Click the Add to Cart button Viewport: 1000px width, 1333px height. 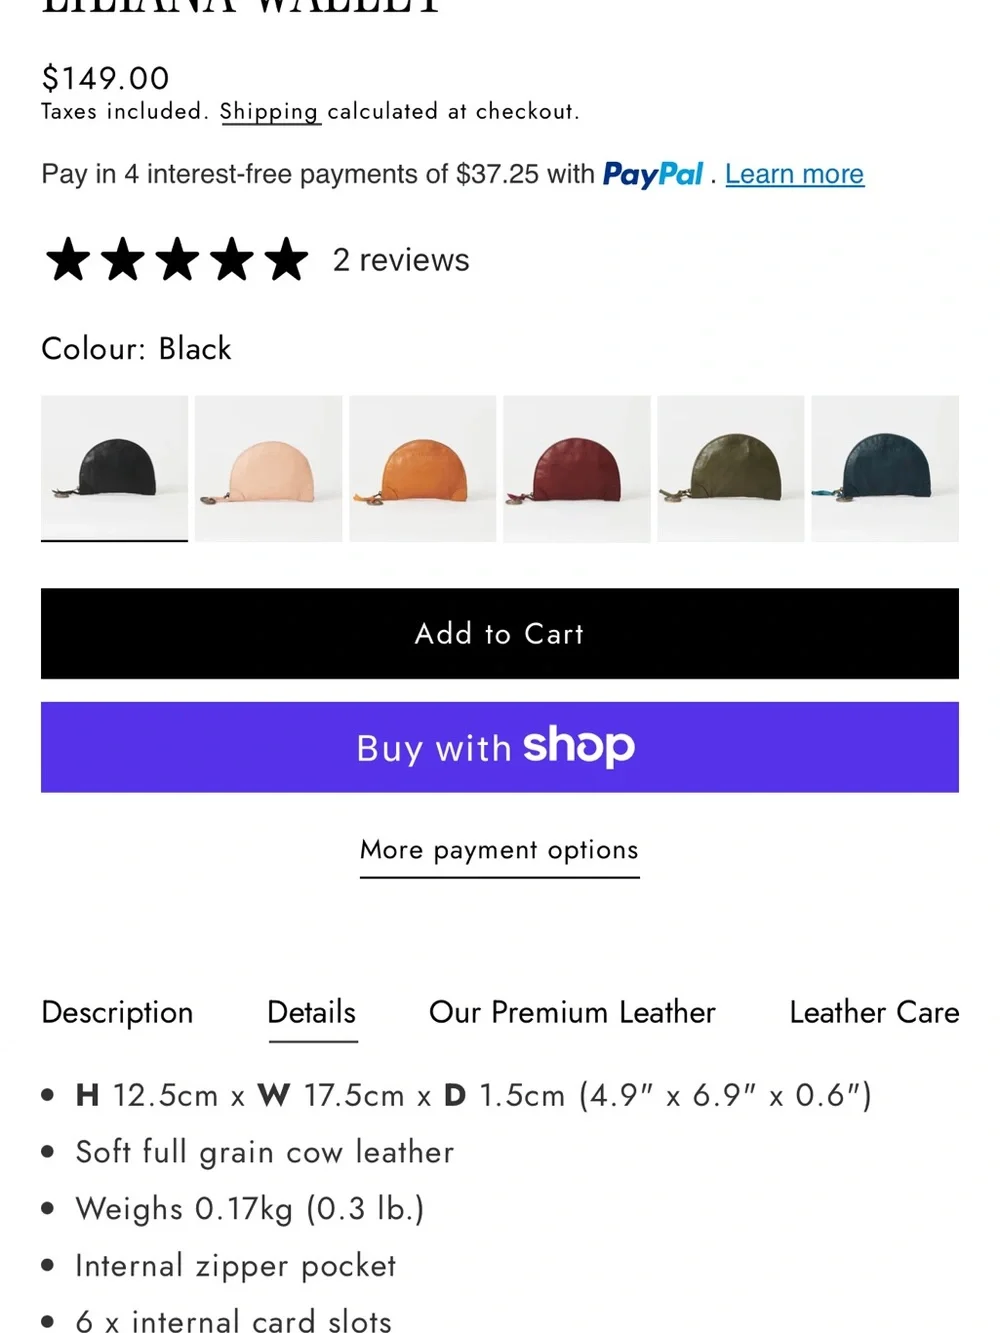click(500, 633)
